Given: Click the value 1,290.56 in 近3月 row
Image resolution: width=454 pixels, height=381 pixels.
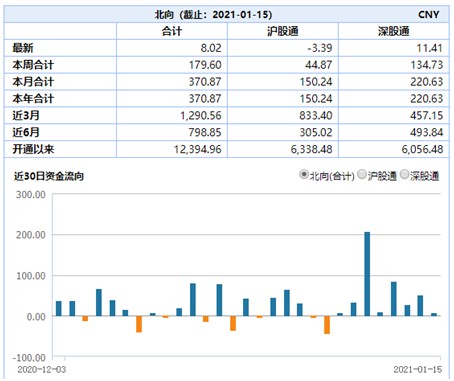Looking at the screenshot, I should pyautogui.click(x=201, y=115).
